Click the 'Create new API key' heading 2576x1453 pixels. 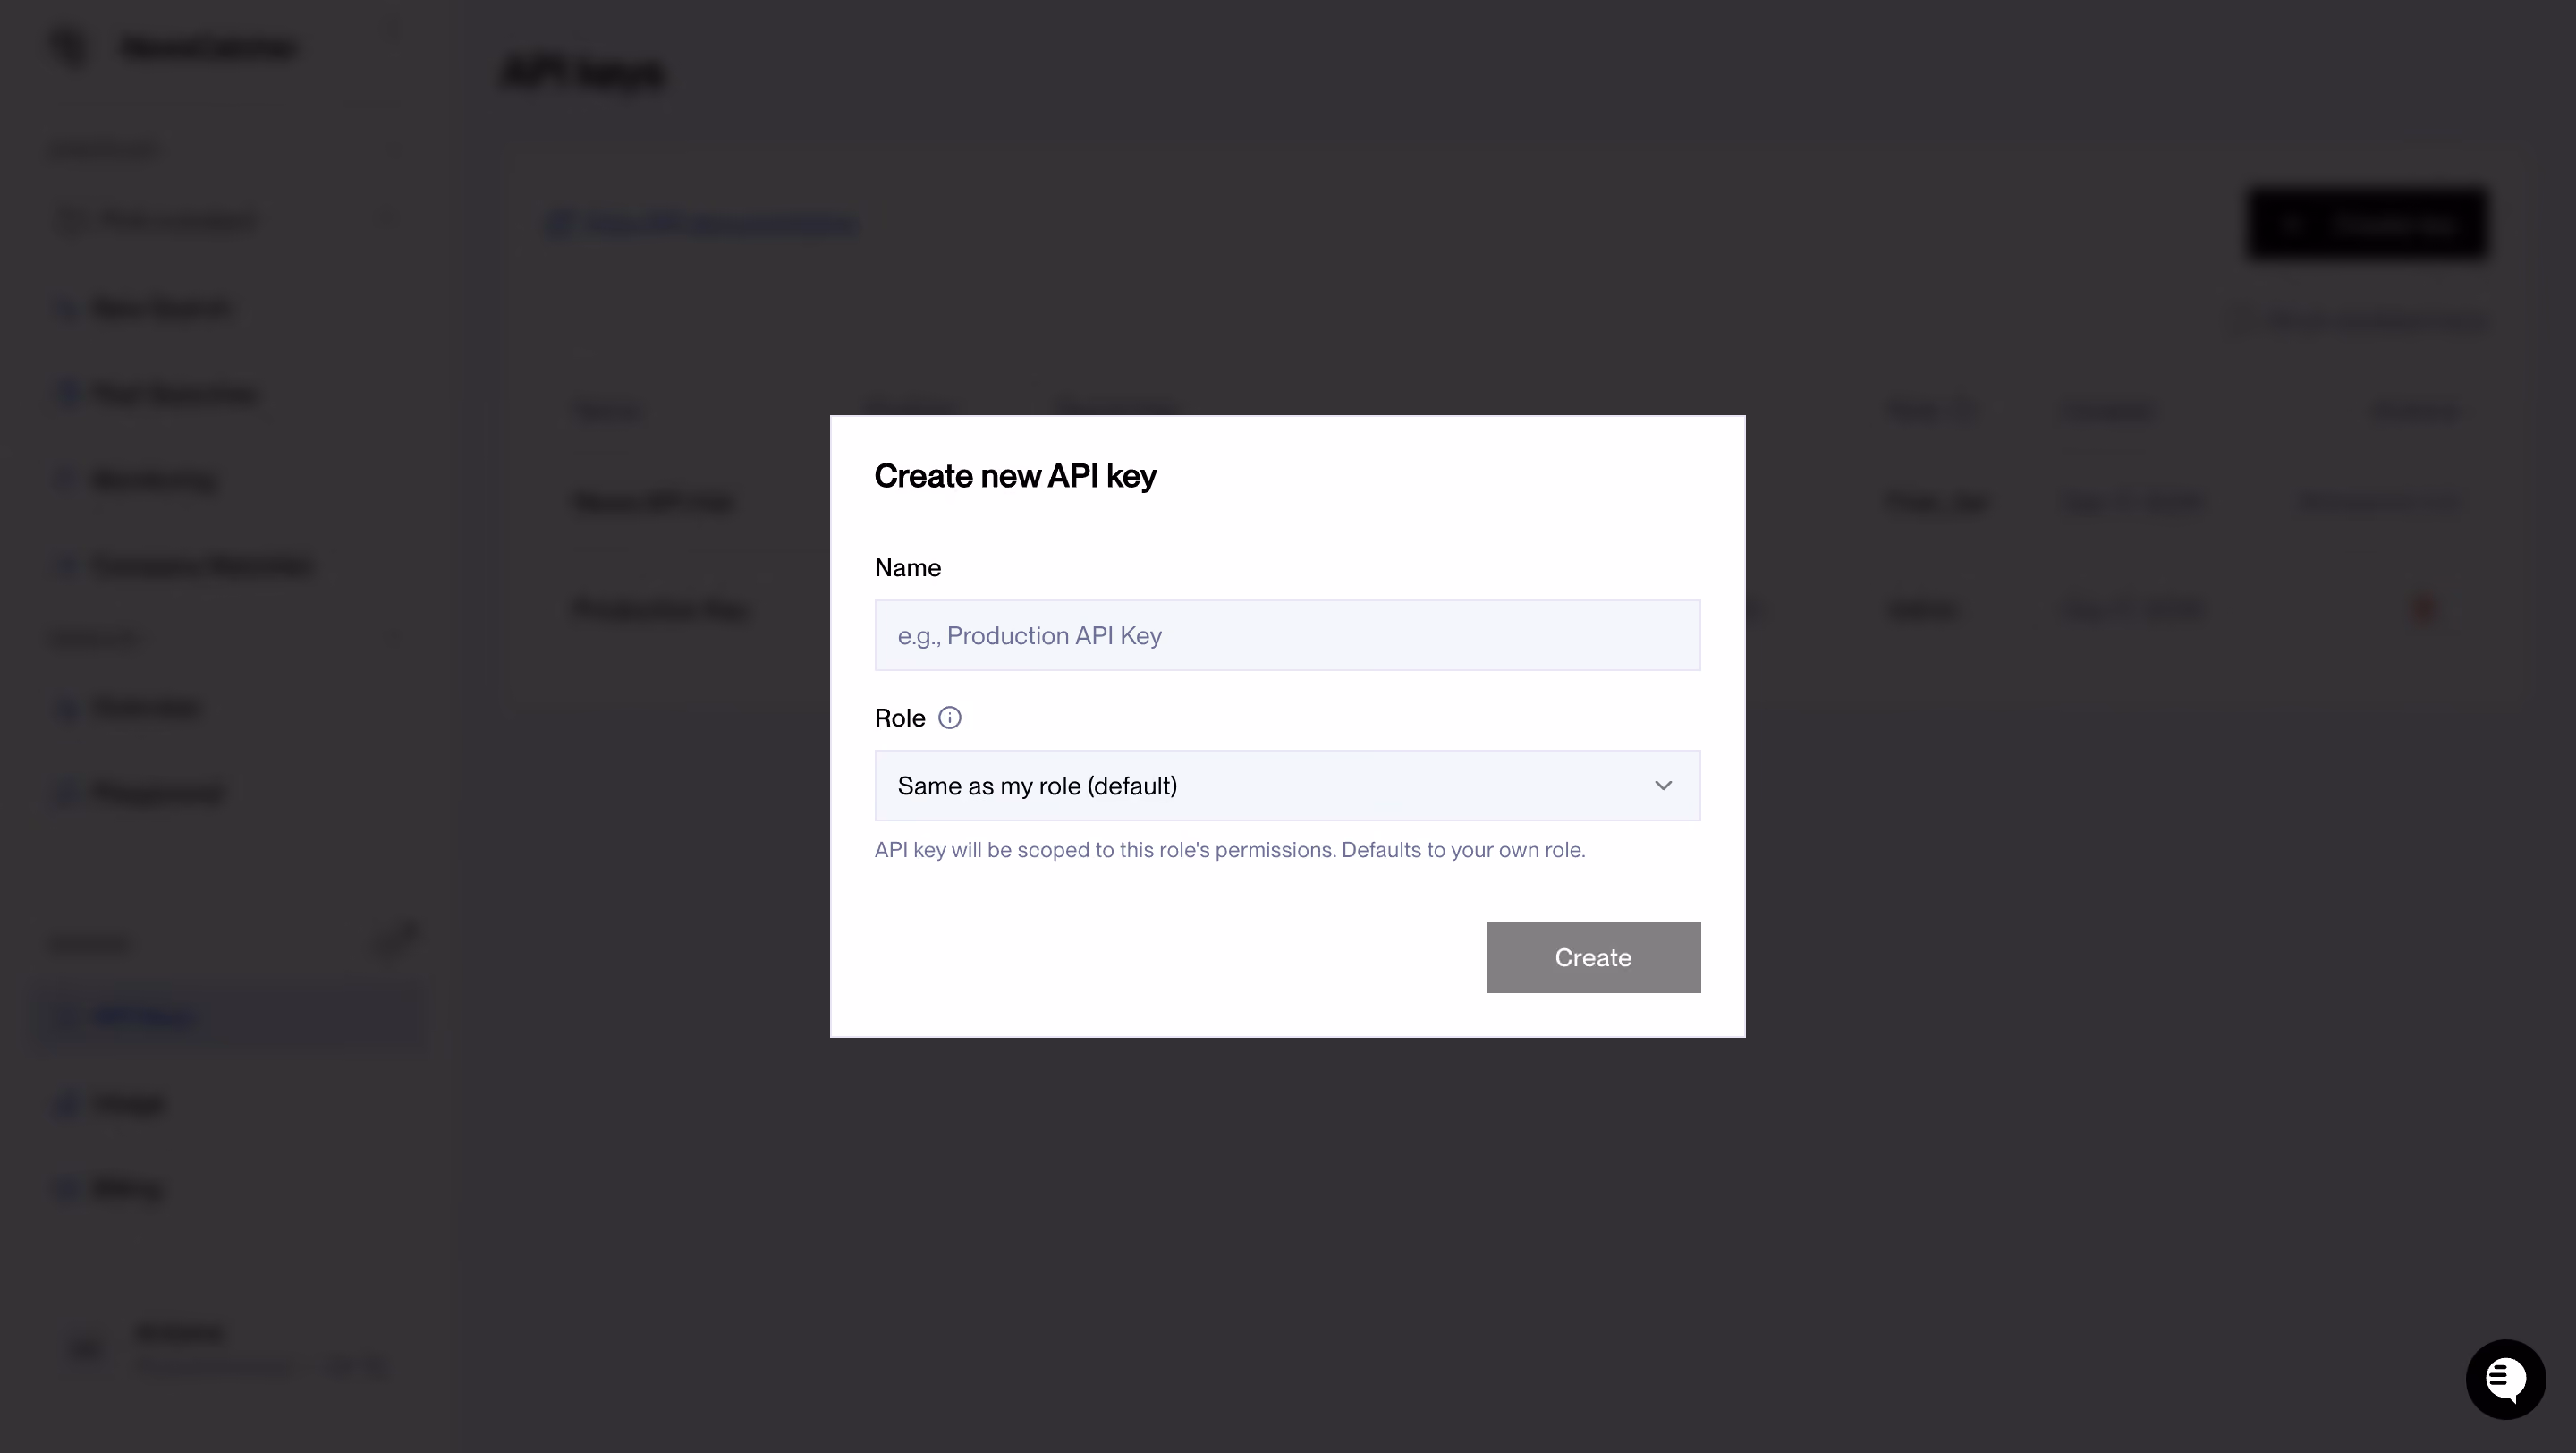(1015, 476)
